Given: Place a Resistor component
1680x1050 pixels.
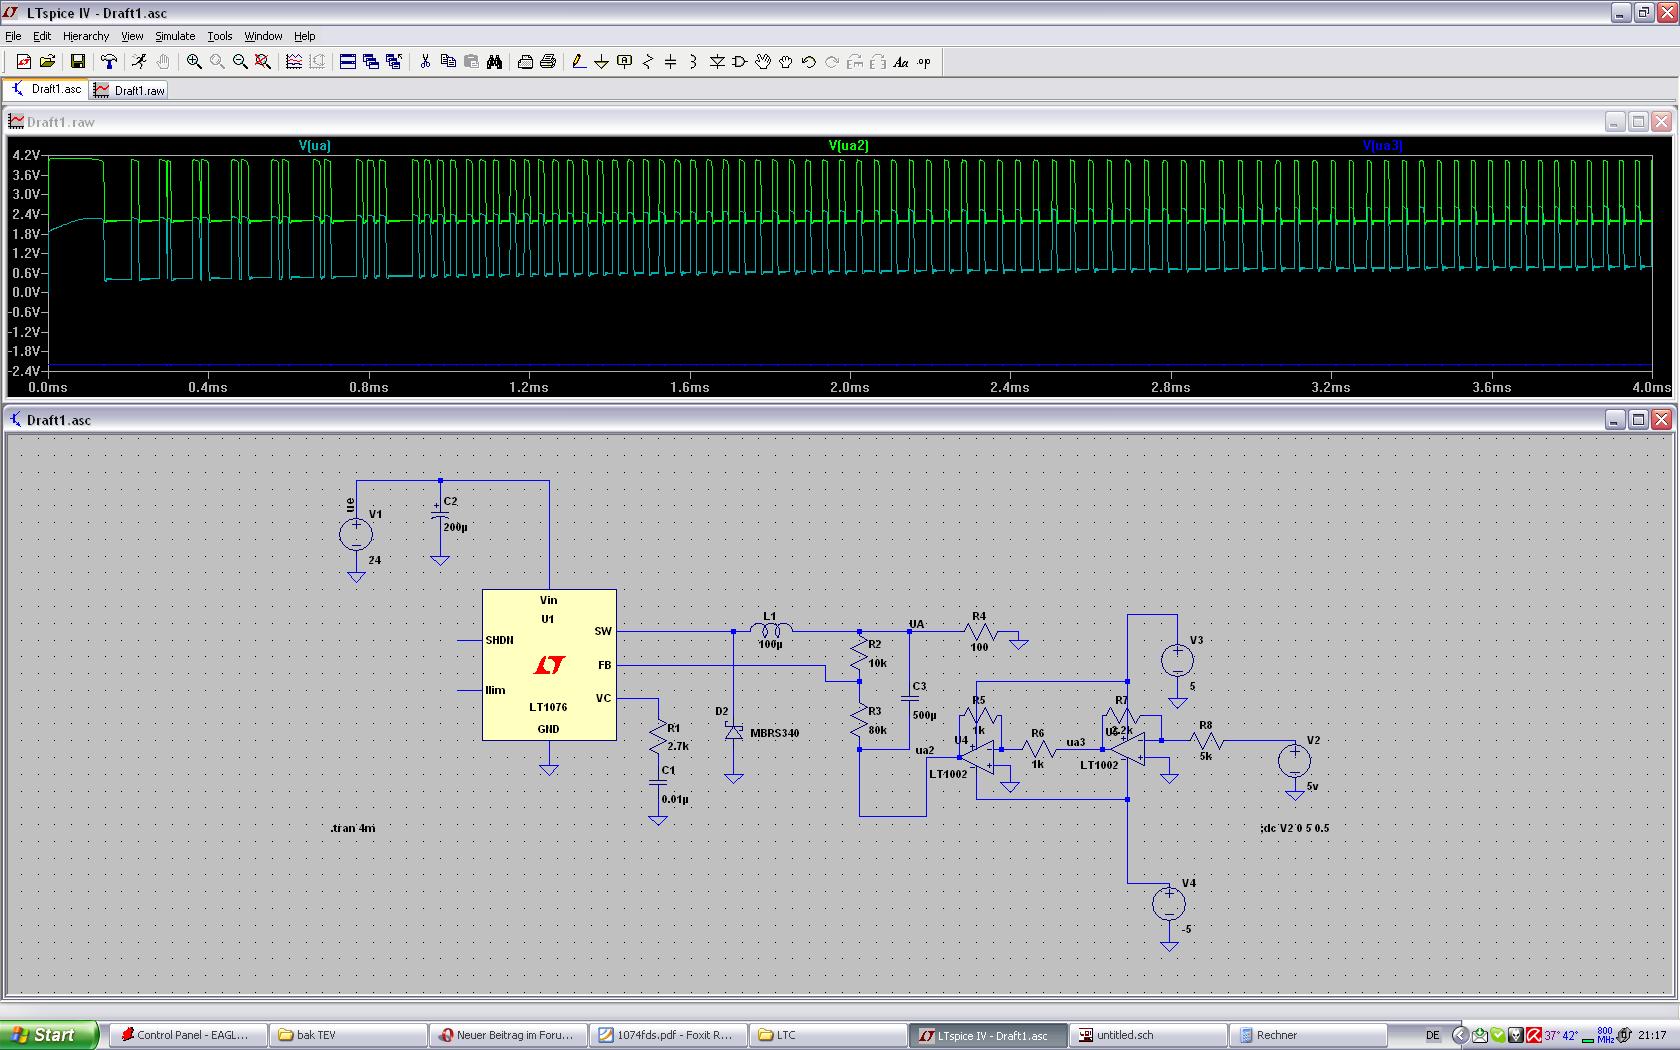Looking at the screenshot, I should [x=648, y=62].
